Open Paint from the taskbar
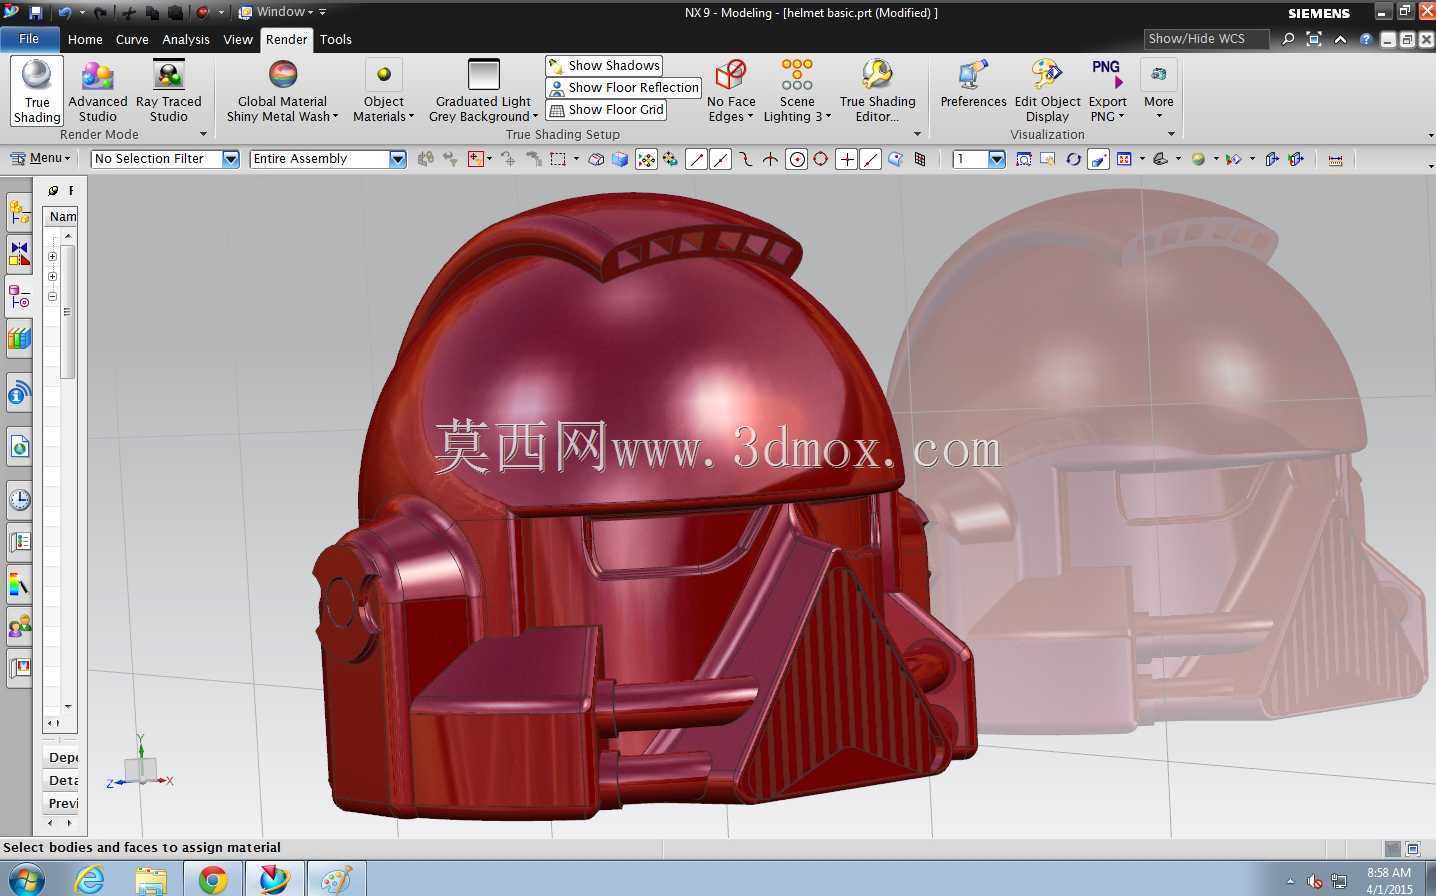The height and width of the screenshot is (896, 1436). point(335,879)
